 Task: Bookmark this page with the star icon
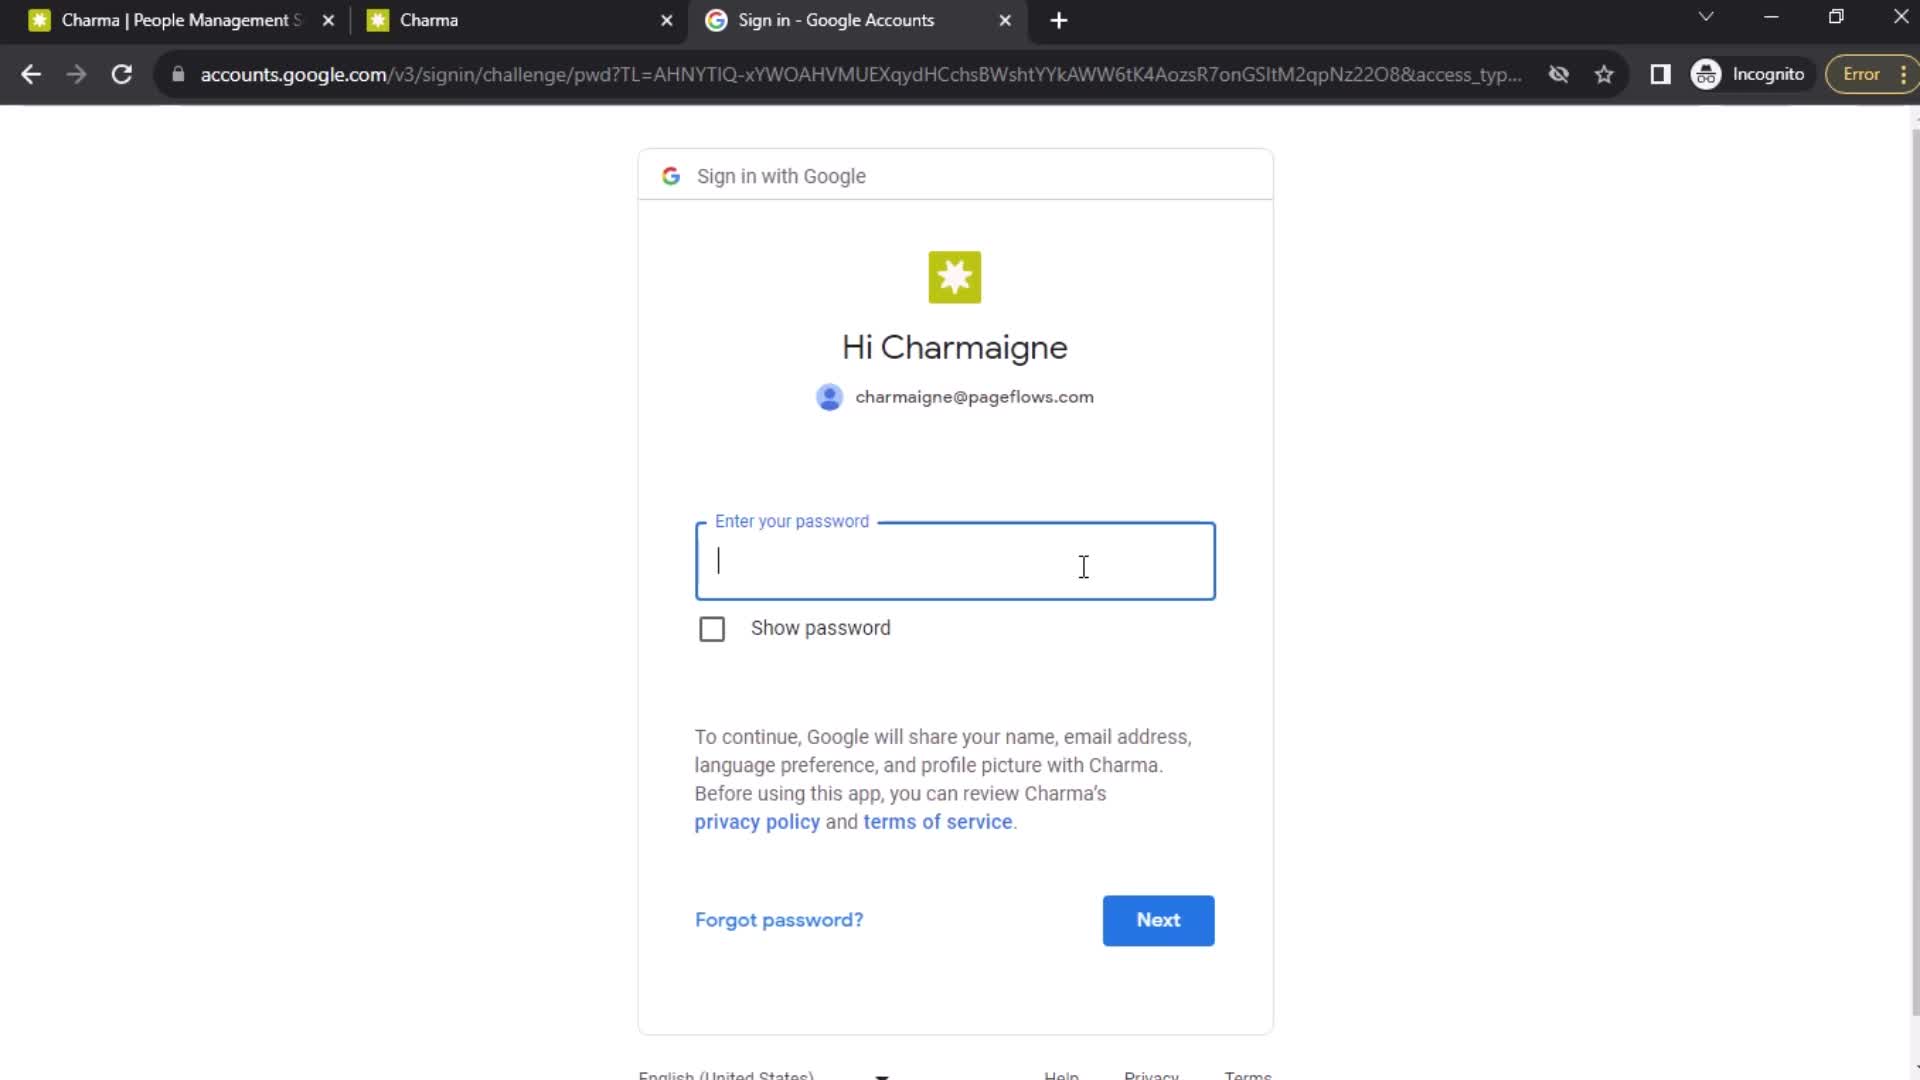[x=1604, y=74]
